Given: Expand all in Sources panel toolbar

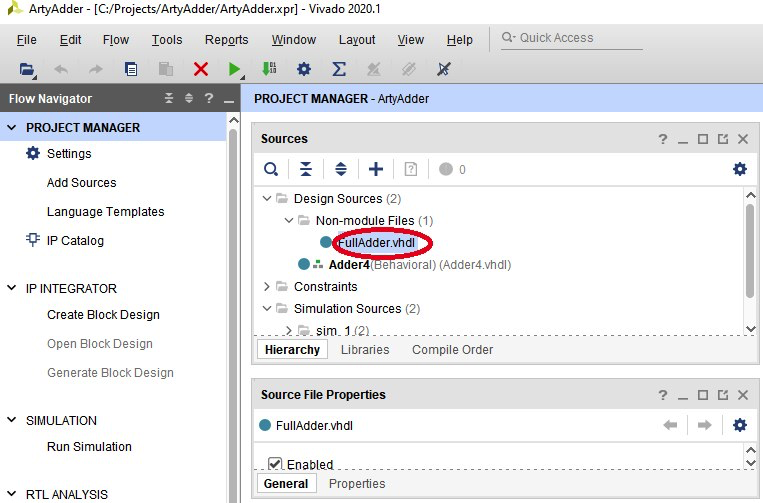Looking at the screenshot, I should (x=341, y=169).
